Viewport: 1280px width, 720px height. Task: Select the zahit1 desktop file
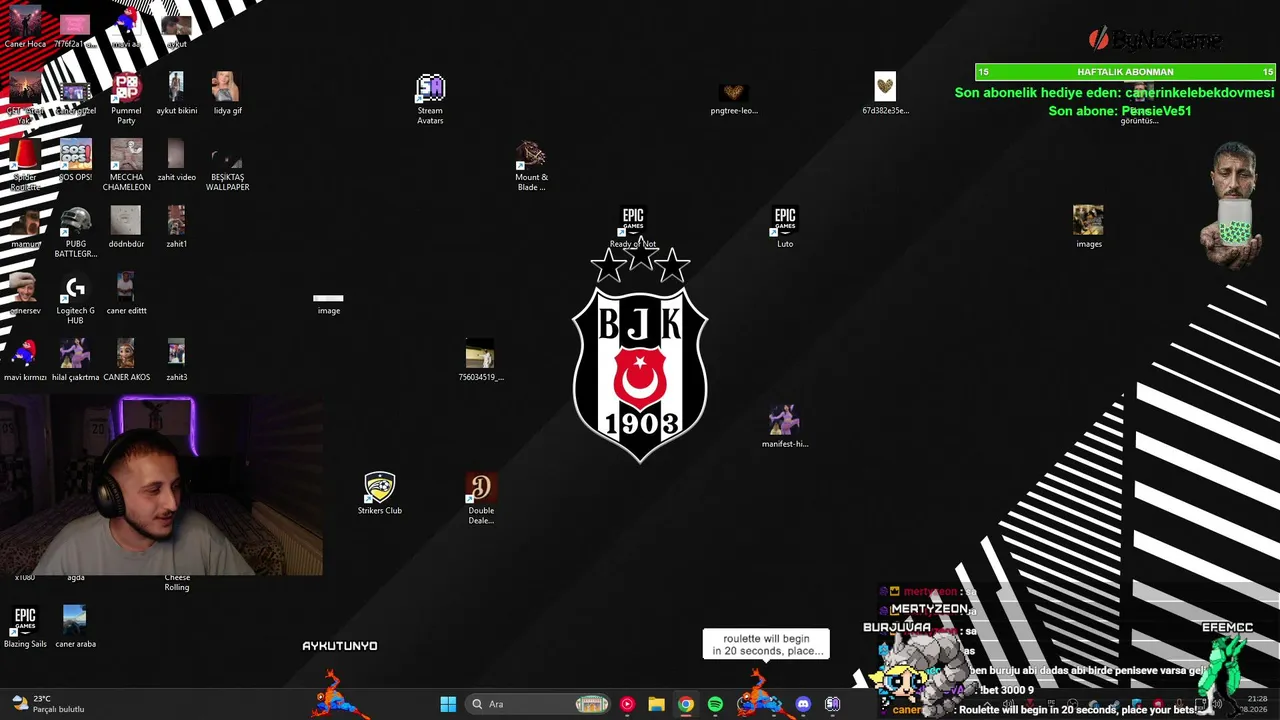[x=177, y=227]
